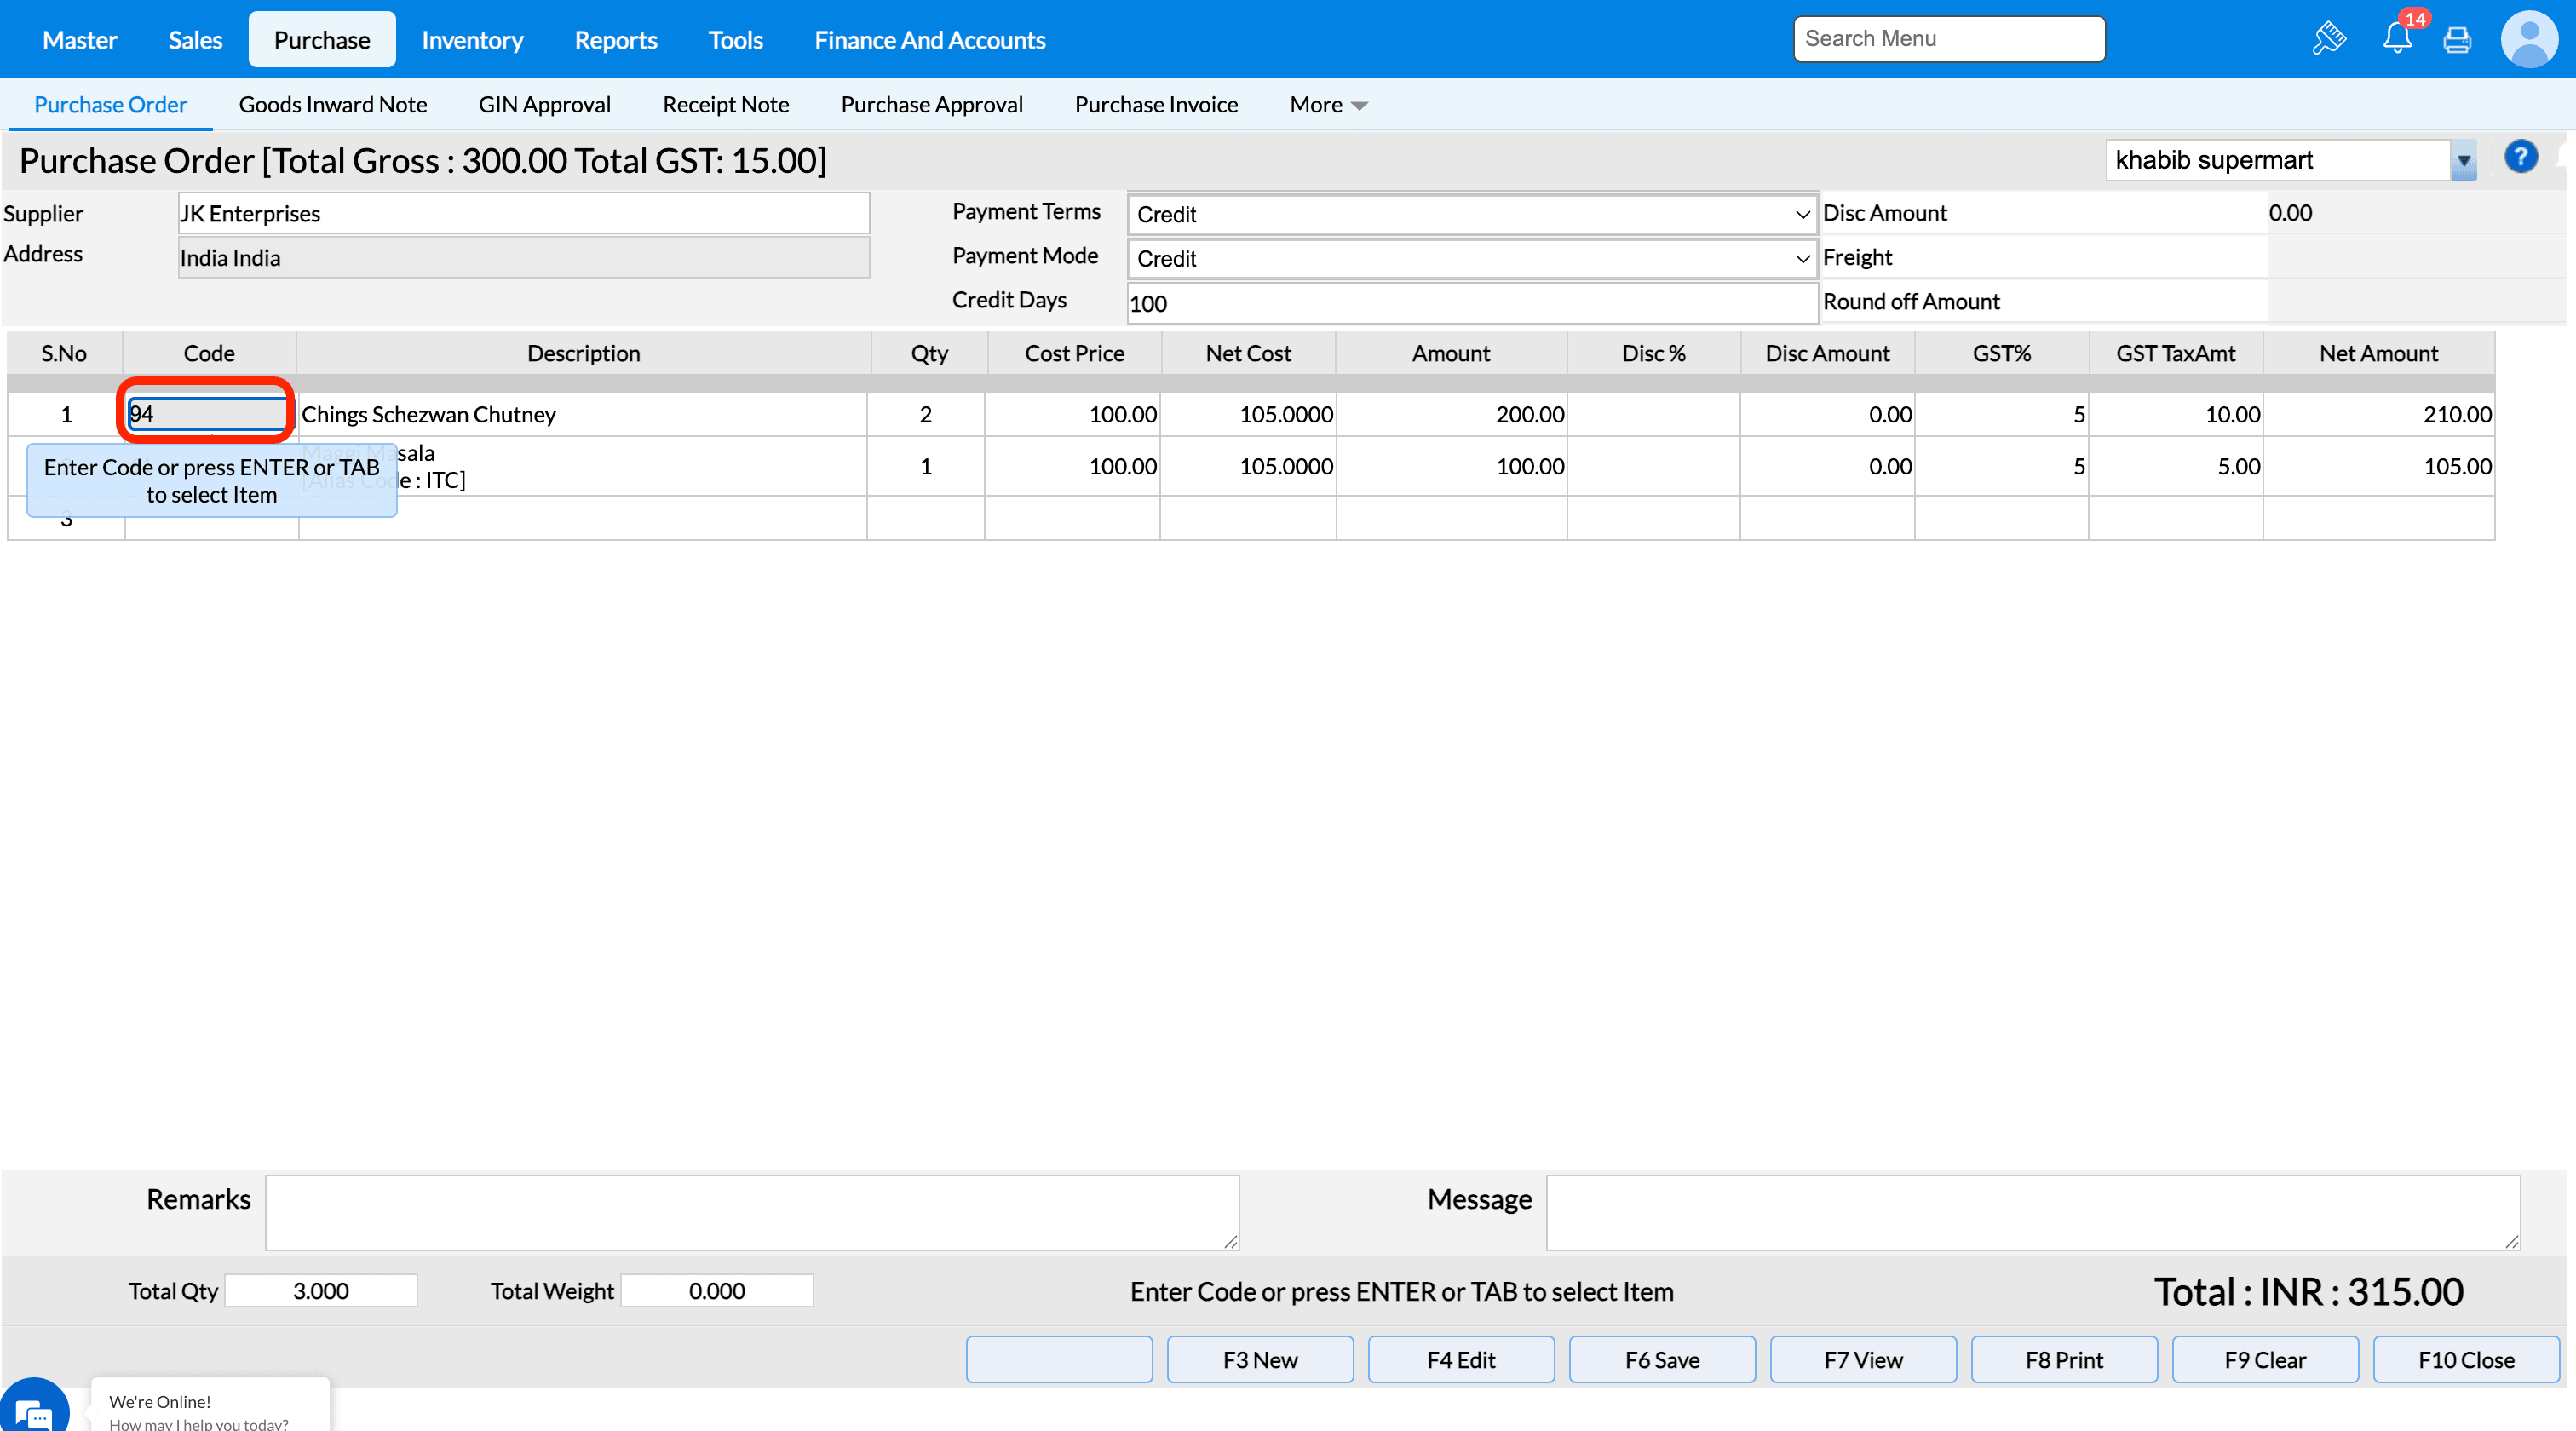Screen dimensions: 2576x1431
Task: Click the paint brush theme icon
Action: (2329, 39)
